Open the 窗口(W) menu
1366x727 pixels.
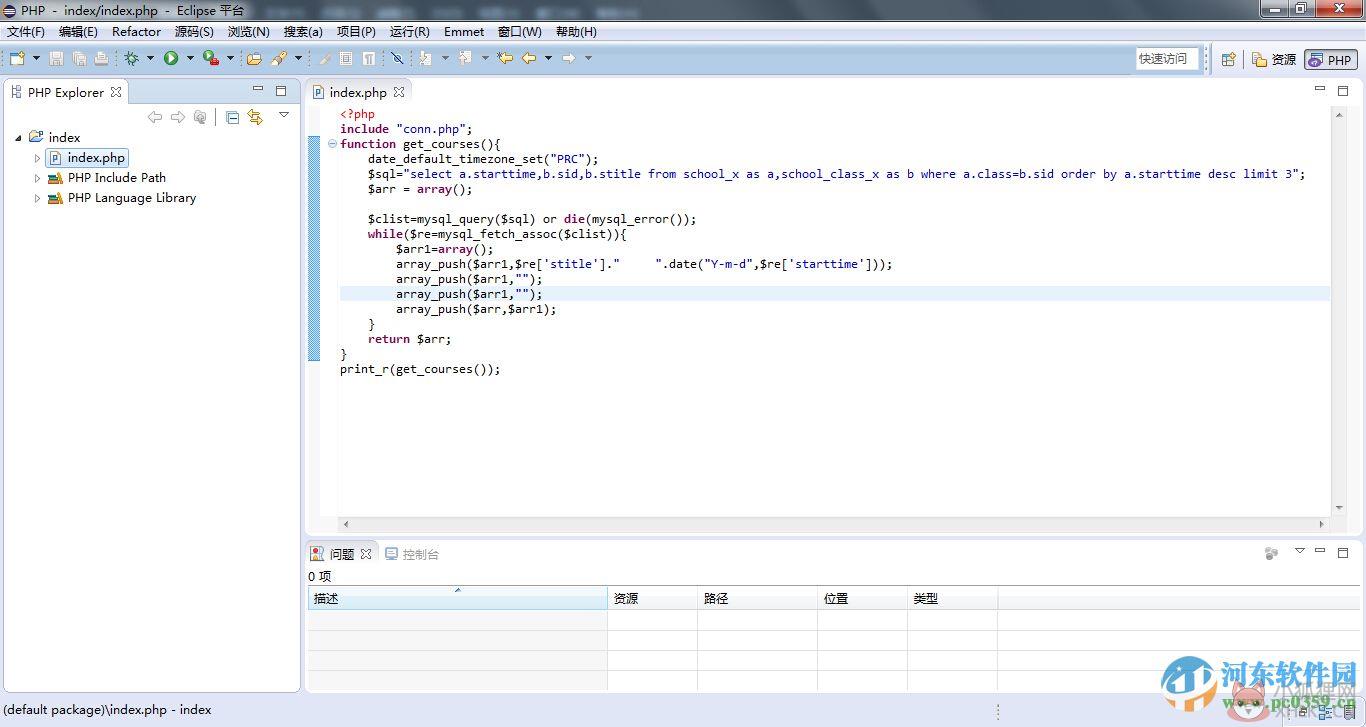(x=520, y=31)
